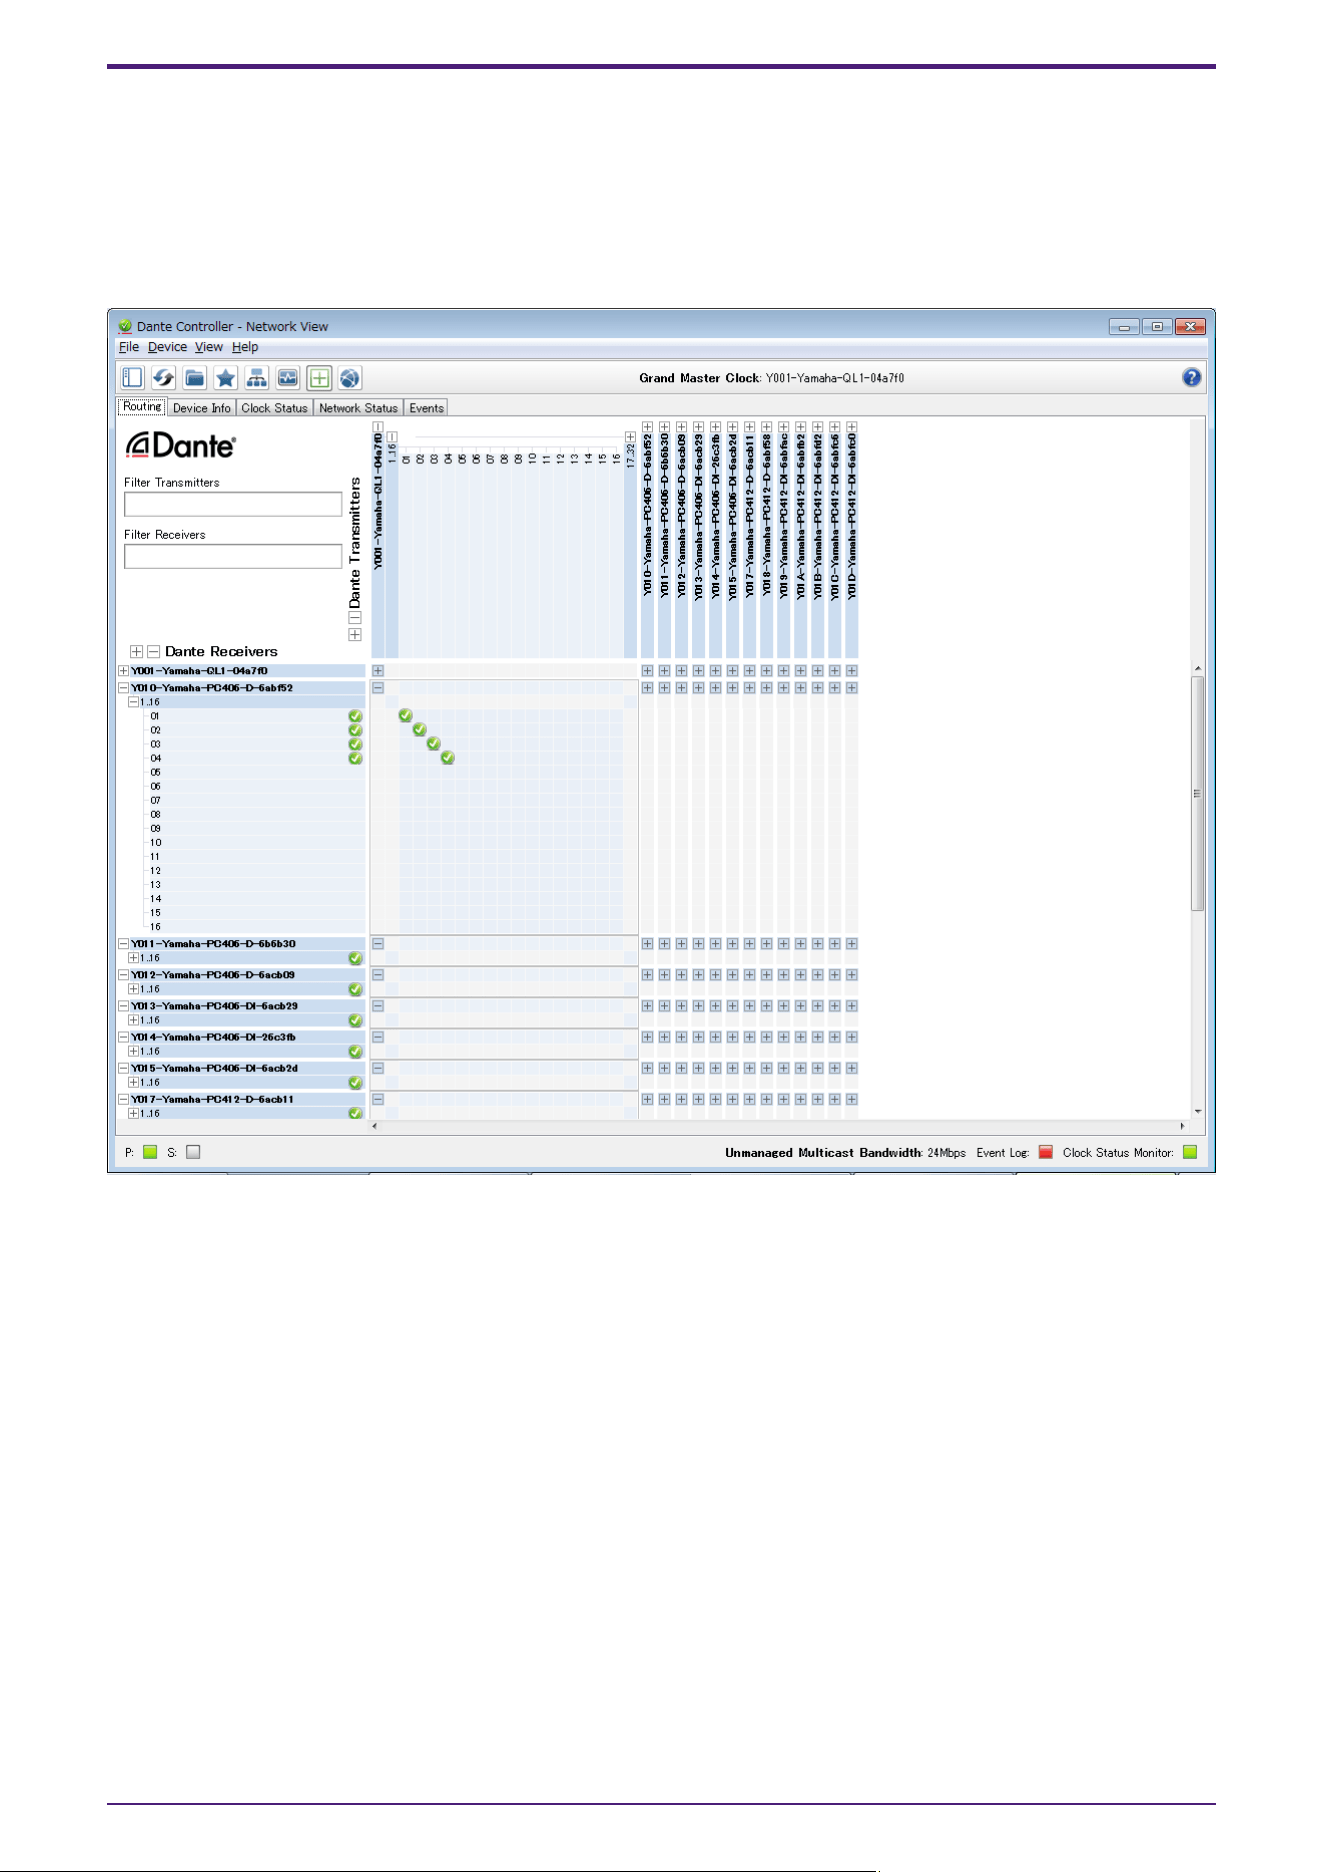Image resolution: width=1324 pixels, height=1872 pixels.
Task: Open the clock monitor waveform toolbar icon
Action: (x=288, y=378)
